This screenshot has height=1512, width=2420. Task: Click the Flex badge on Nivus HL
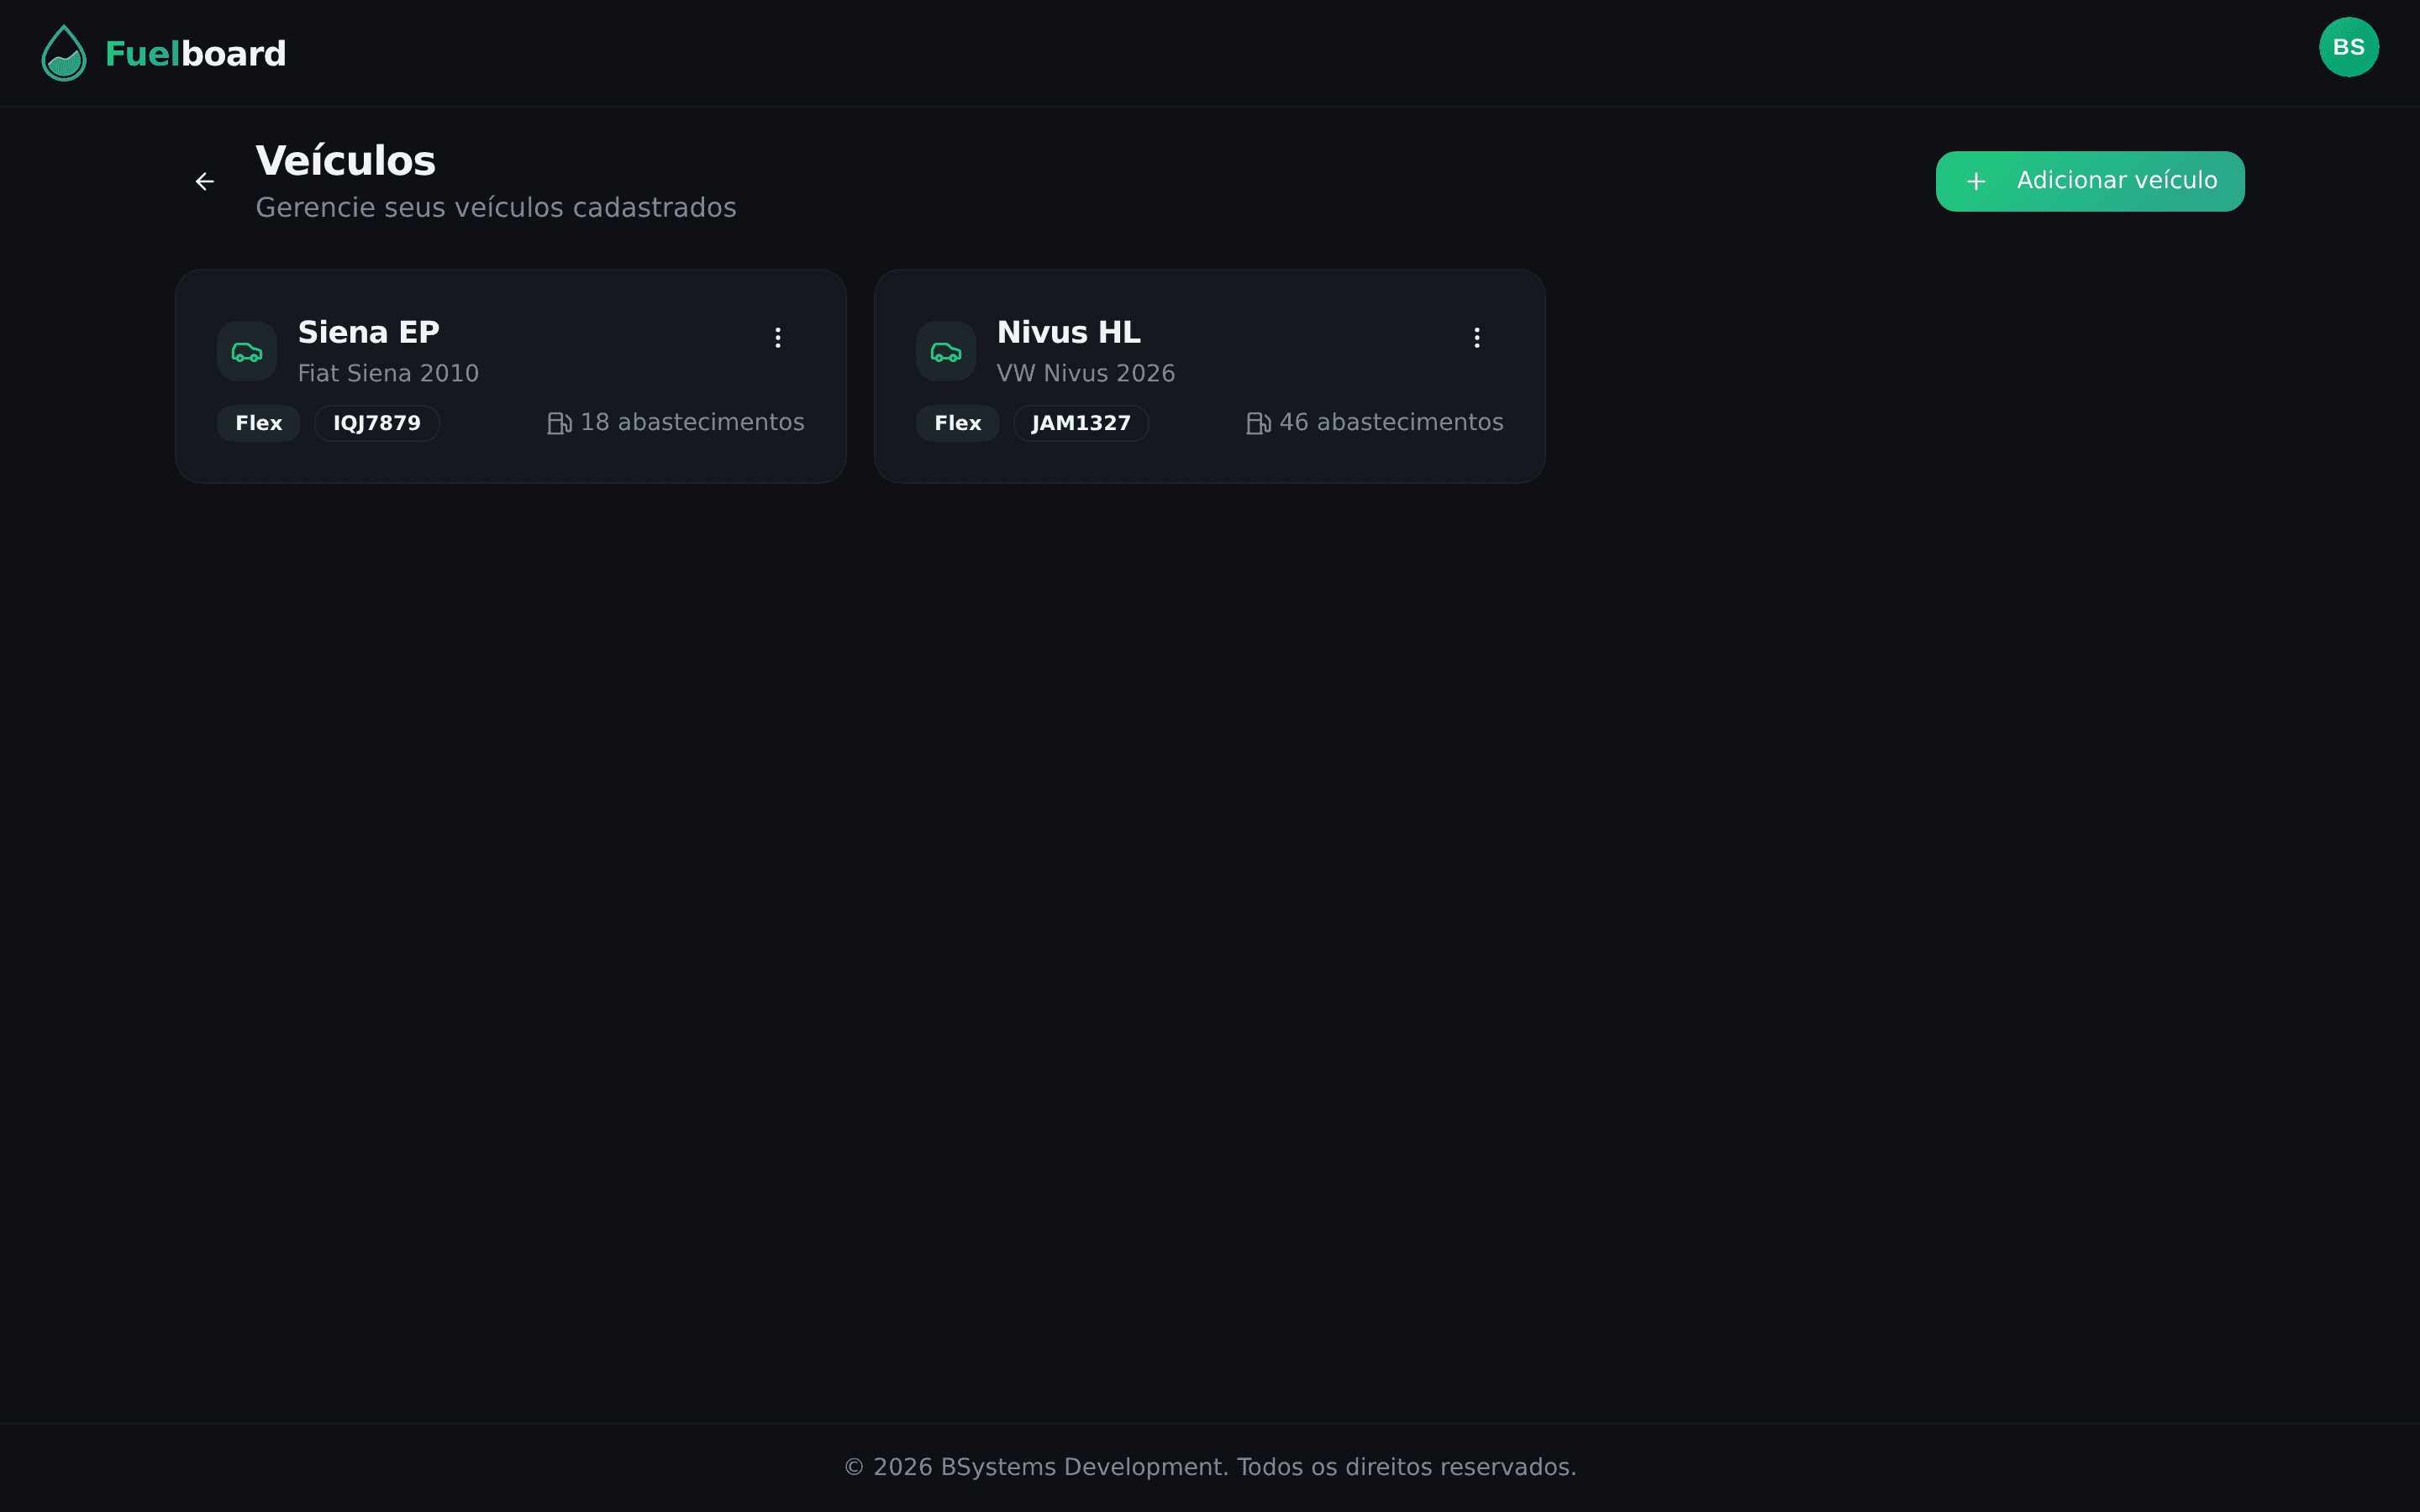coord(957,423)
